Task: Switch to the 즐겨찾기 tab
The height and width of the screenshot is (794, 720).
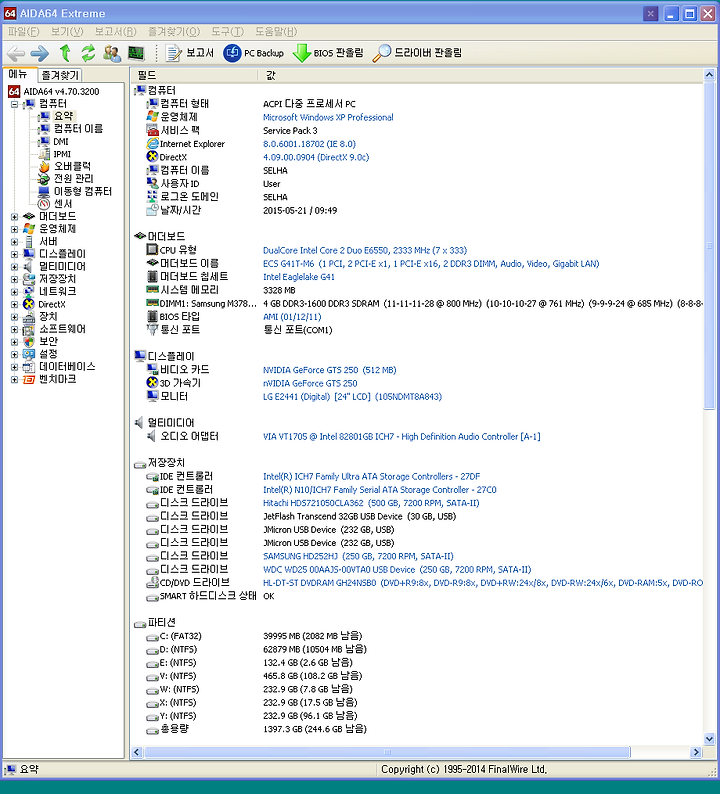Action: tap(60, 75)
